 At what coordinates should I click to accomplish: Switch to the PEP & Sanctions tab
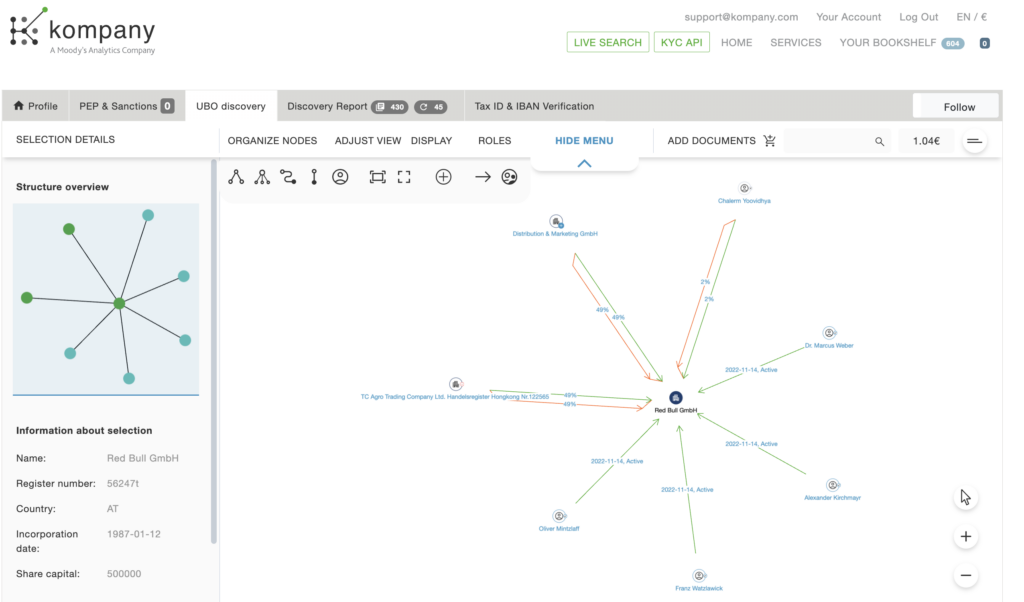[x=126, y=106]
